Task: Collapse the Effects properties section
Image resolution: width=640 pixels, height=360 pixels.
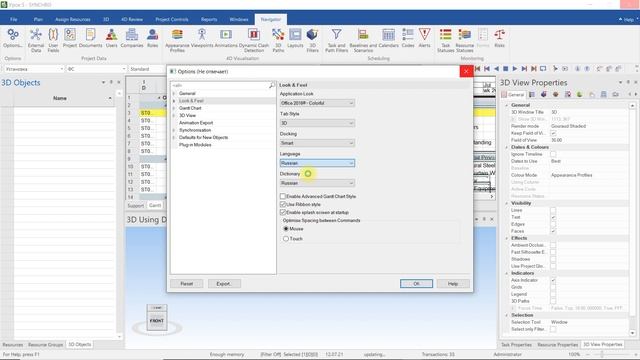Action: (x=507, y=238)
